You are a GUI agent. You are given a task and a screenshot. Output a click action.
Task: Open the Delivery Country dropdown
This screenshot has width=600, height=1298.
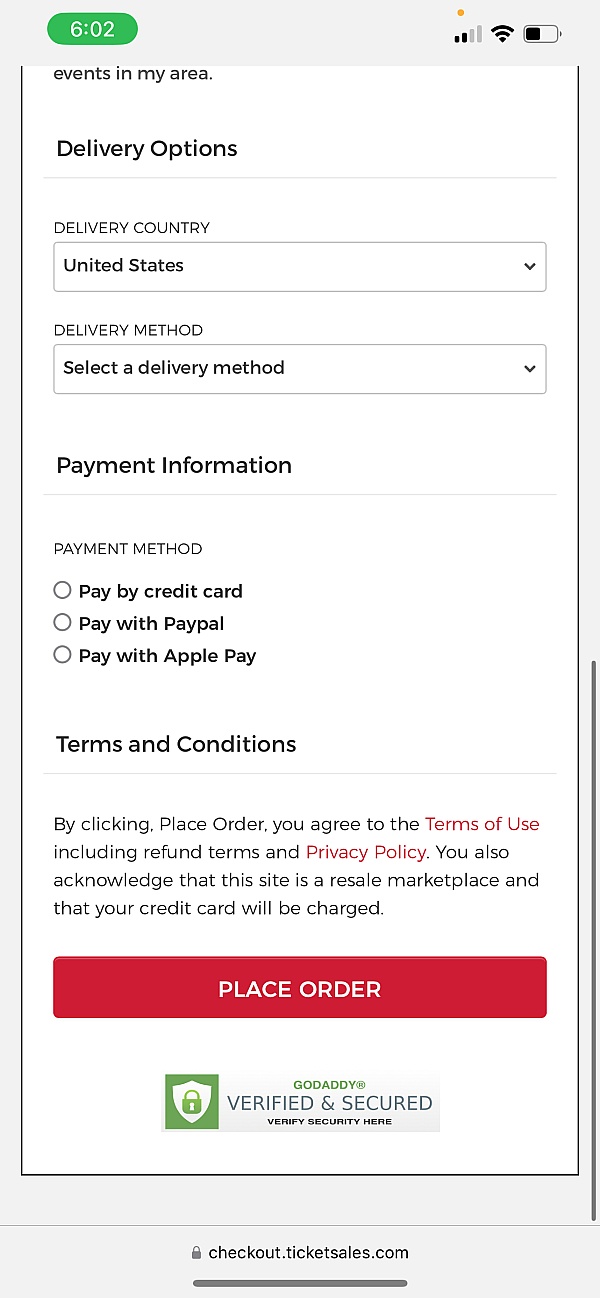coord(299,266)
